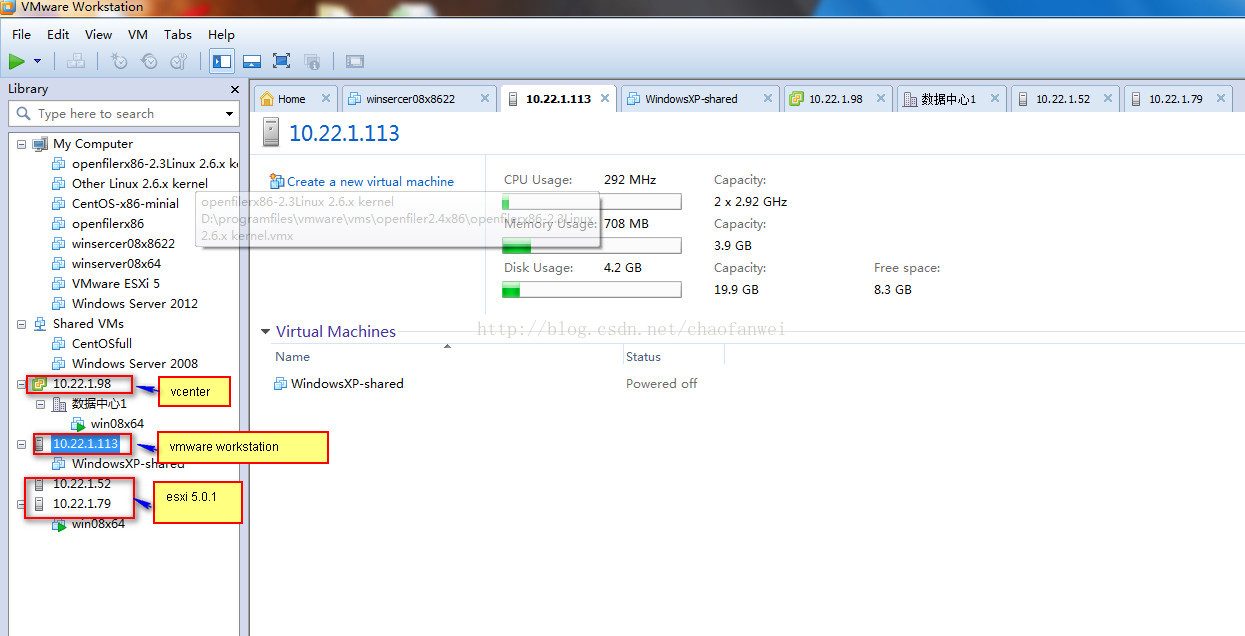Collapse the 10.22.1.113 tree node

click(21, 444)
